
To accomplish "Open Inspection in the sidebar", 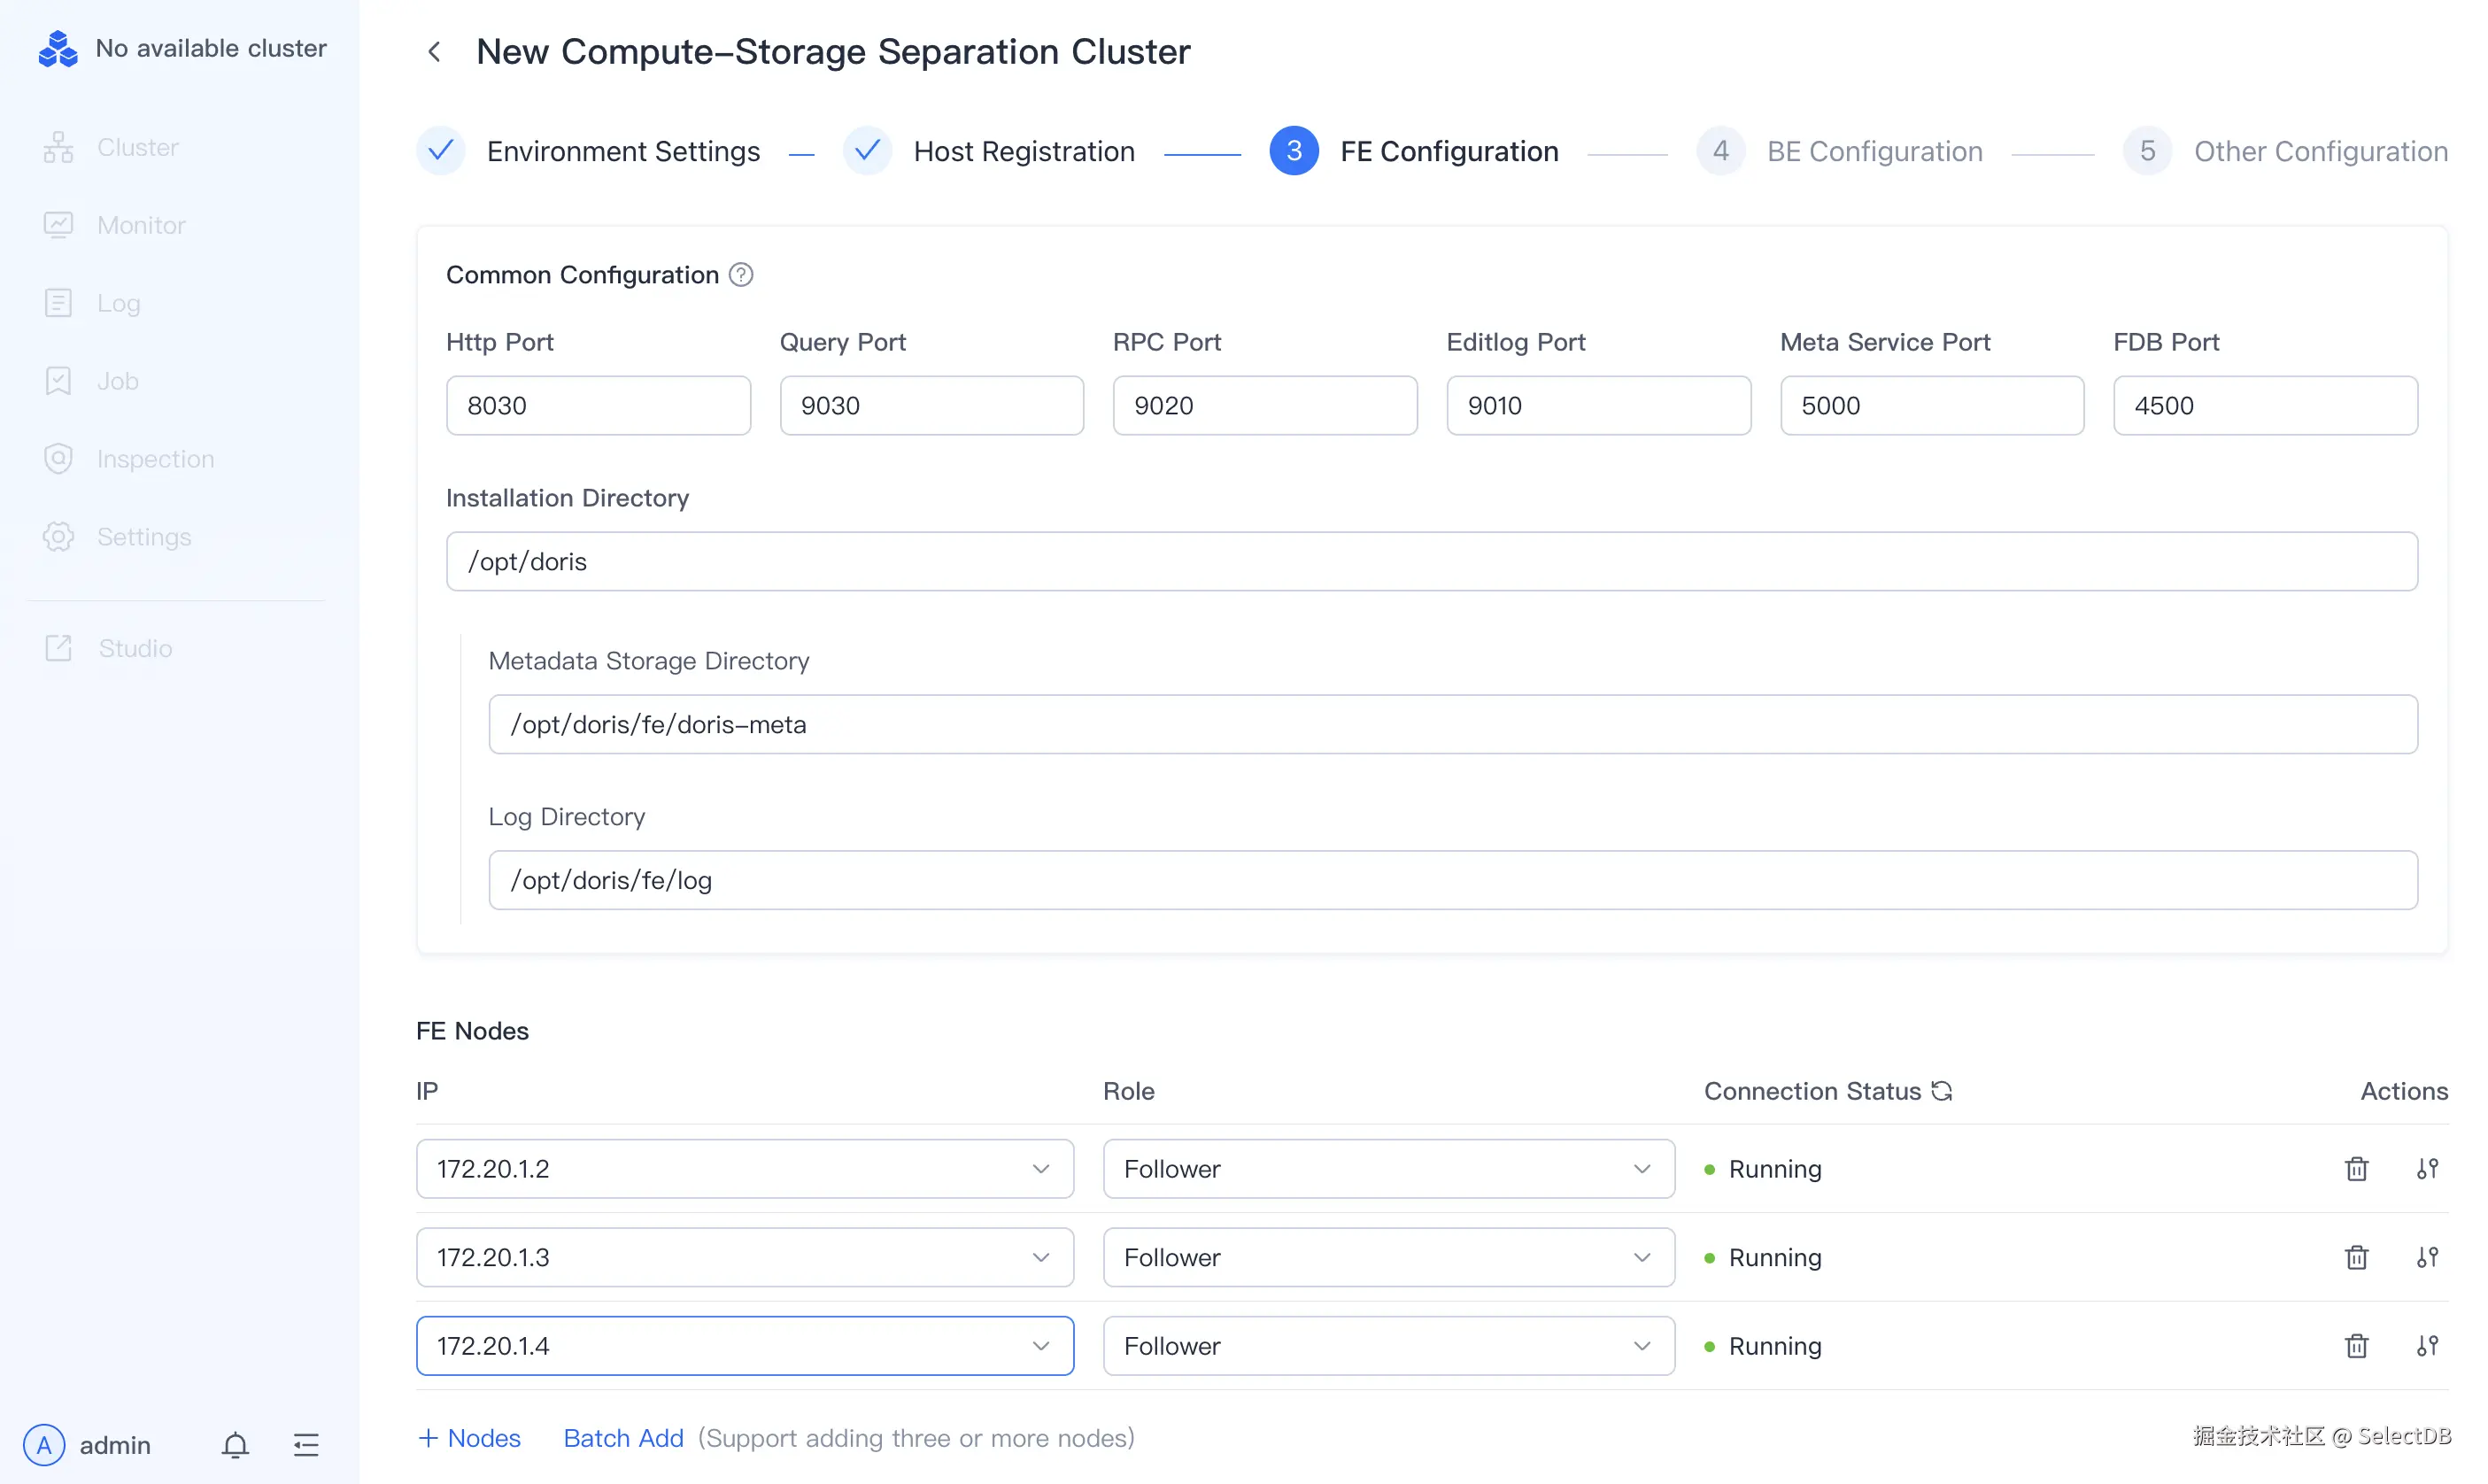I will 155,459.
